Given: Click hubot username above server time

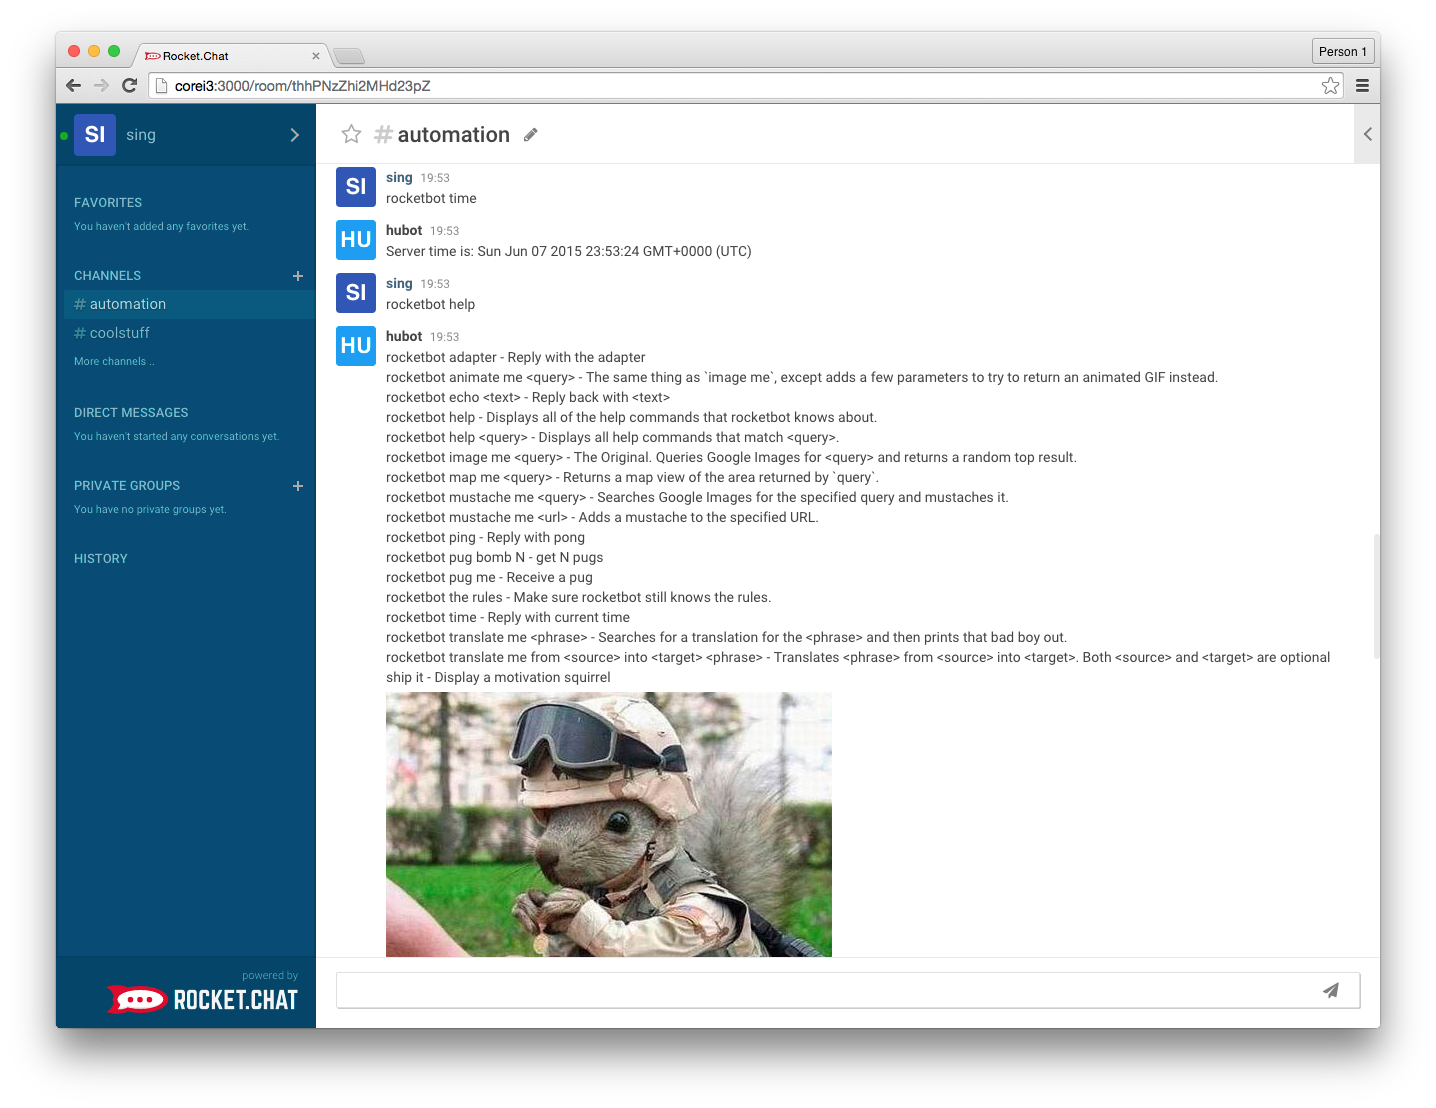Looking at the screenshot, I should click(404, 231).
